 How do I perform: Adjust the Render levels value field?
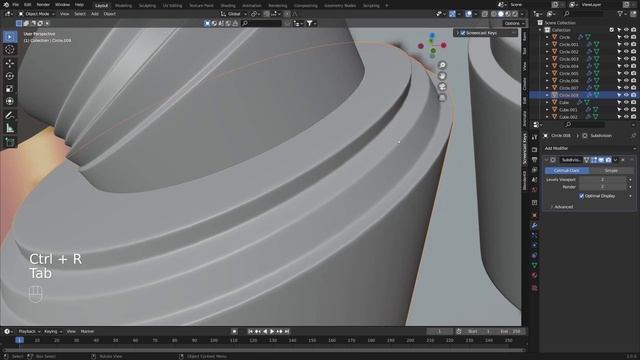tap(602, 187)
